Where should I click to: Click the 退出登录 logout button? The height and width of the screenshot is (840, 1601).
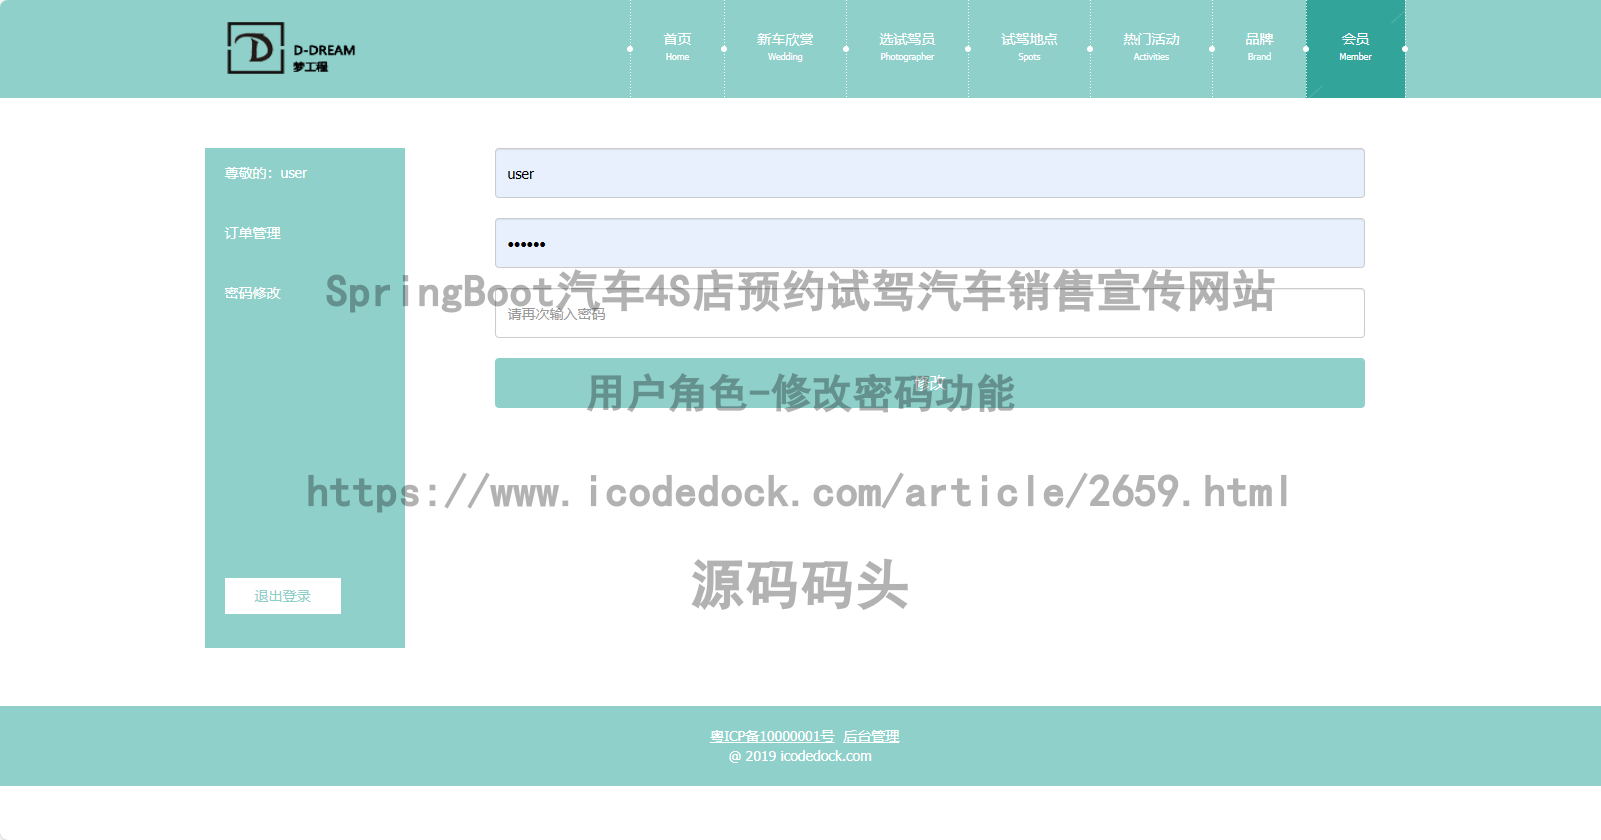click(x=283, y=596)
